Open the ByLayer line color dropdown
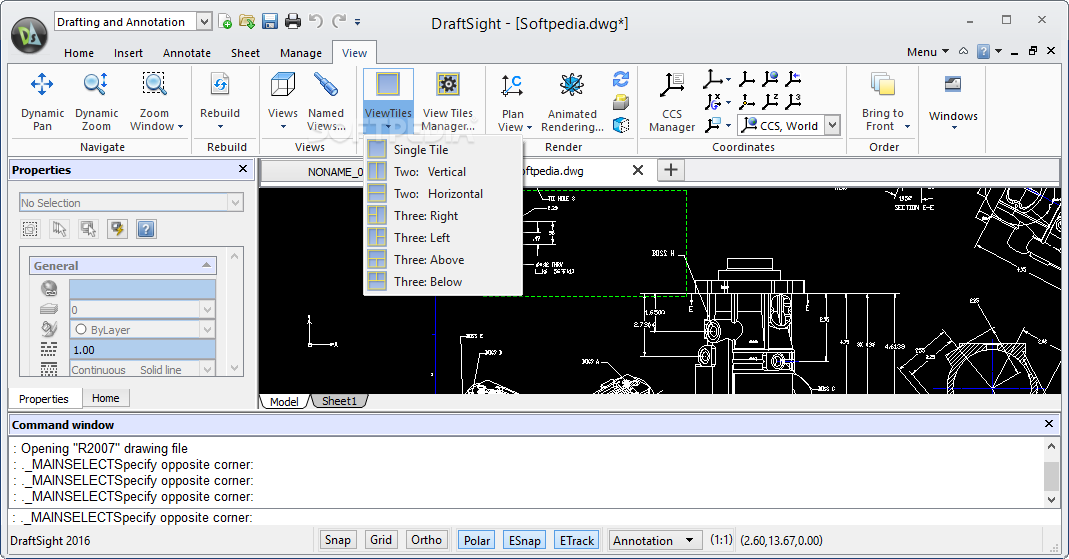The height and width of the screenshot is (559, 1069). click(x=208, y=330)
